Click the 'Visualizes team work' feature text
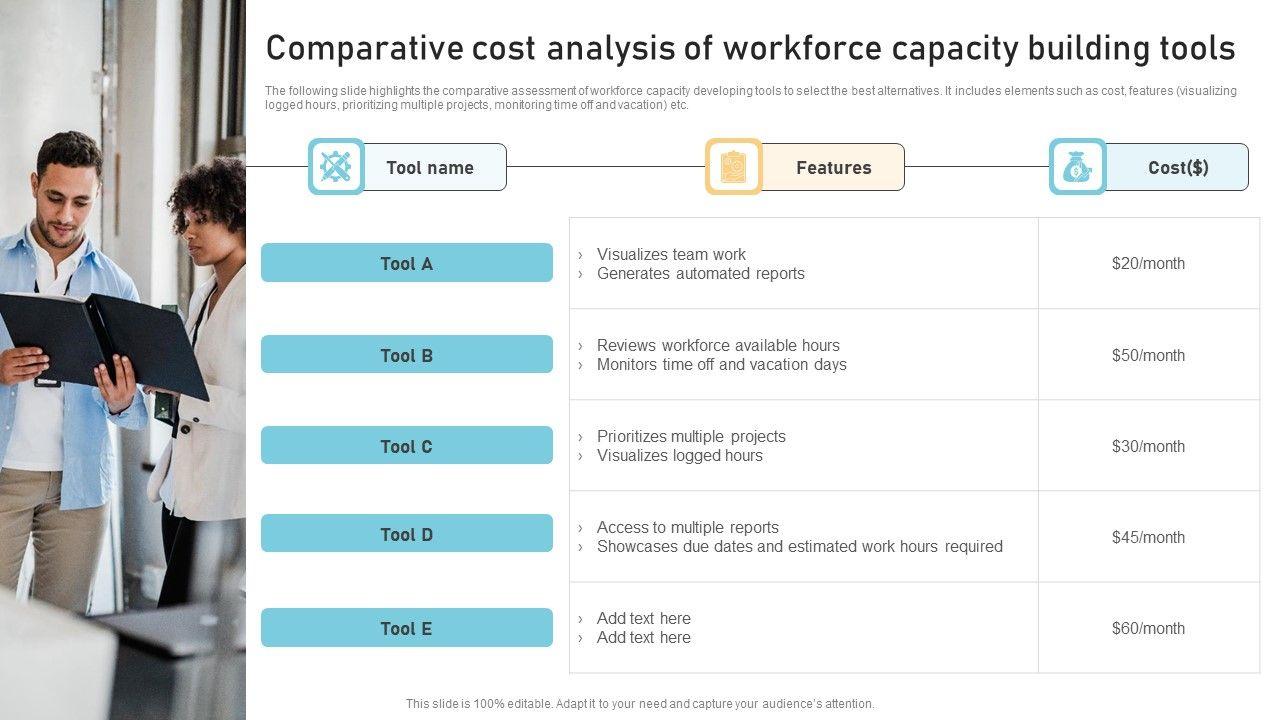This screenshot has width=1280, height=720. 671,254
